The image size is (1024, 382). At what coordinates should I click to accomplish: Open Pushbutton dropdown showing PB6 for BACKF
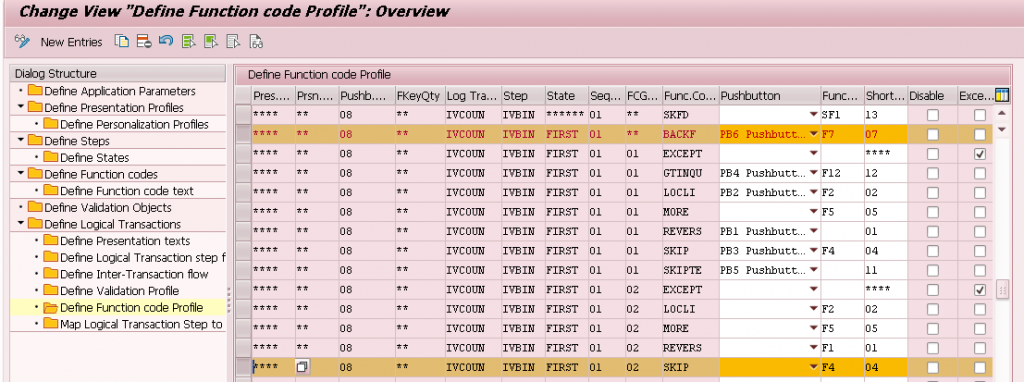[x=813, y=134]
